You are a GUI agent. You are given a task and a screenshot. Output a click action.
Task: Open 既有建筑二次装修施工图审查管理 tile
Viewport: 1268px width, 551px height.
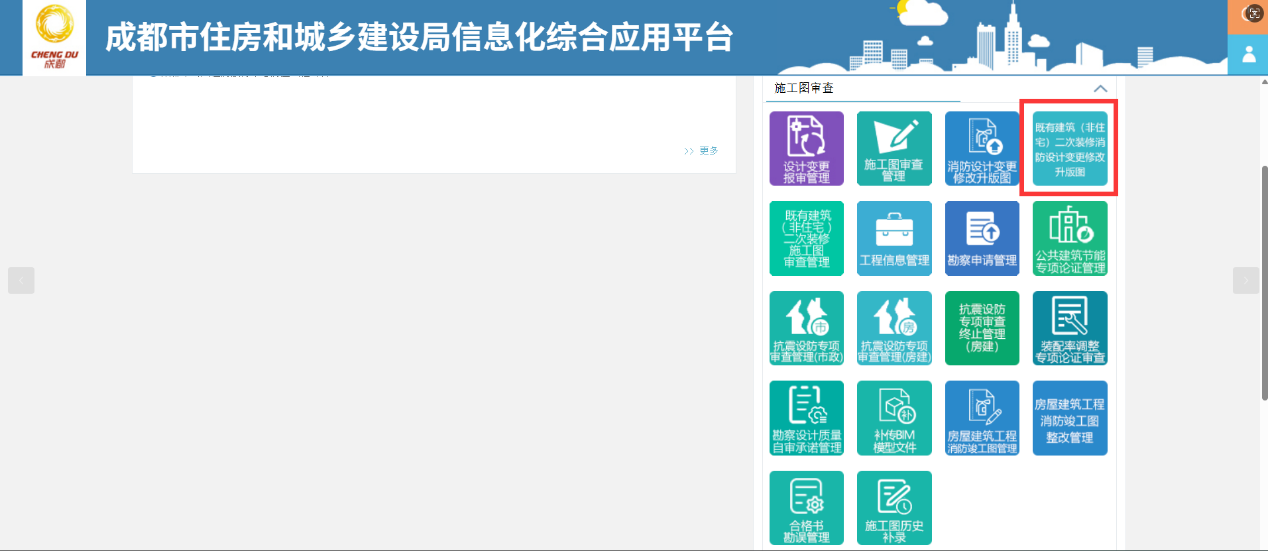tap(806, 238)
